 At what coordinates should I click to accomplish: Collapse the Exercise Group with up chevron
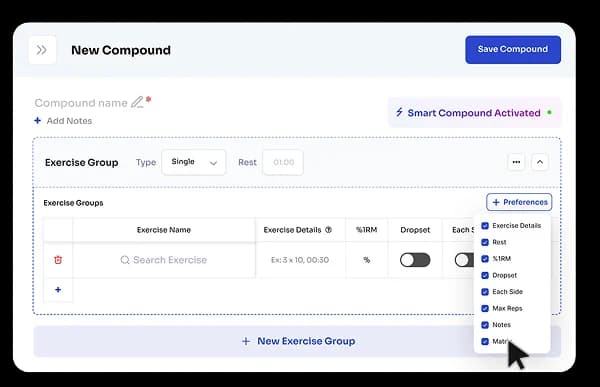tap(540, 162)
